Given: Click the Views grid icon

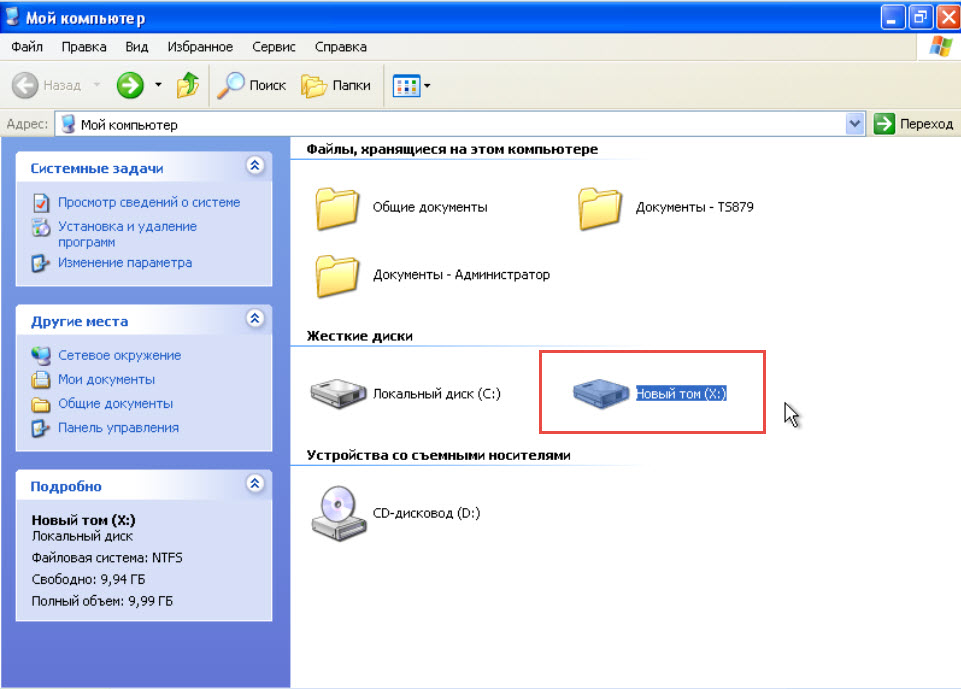Looking at the screenshot, I should [406, 86].
